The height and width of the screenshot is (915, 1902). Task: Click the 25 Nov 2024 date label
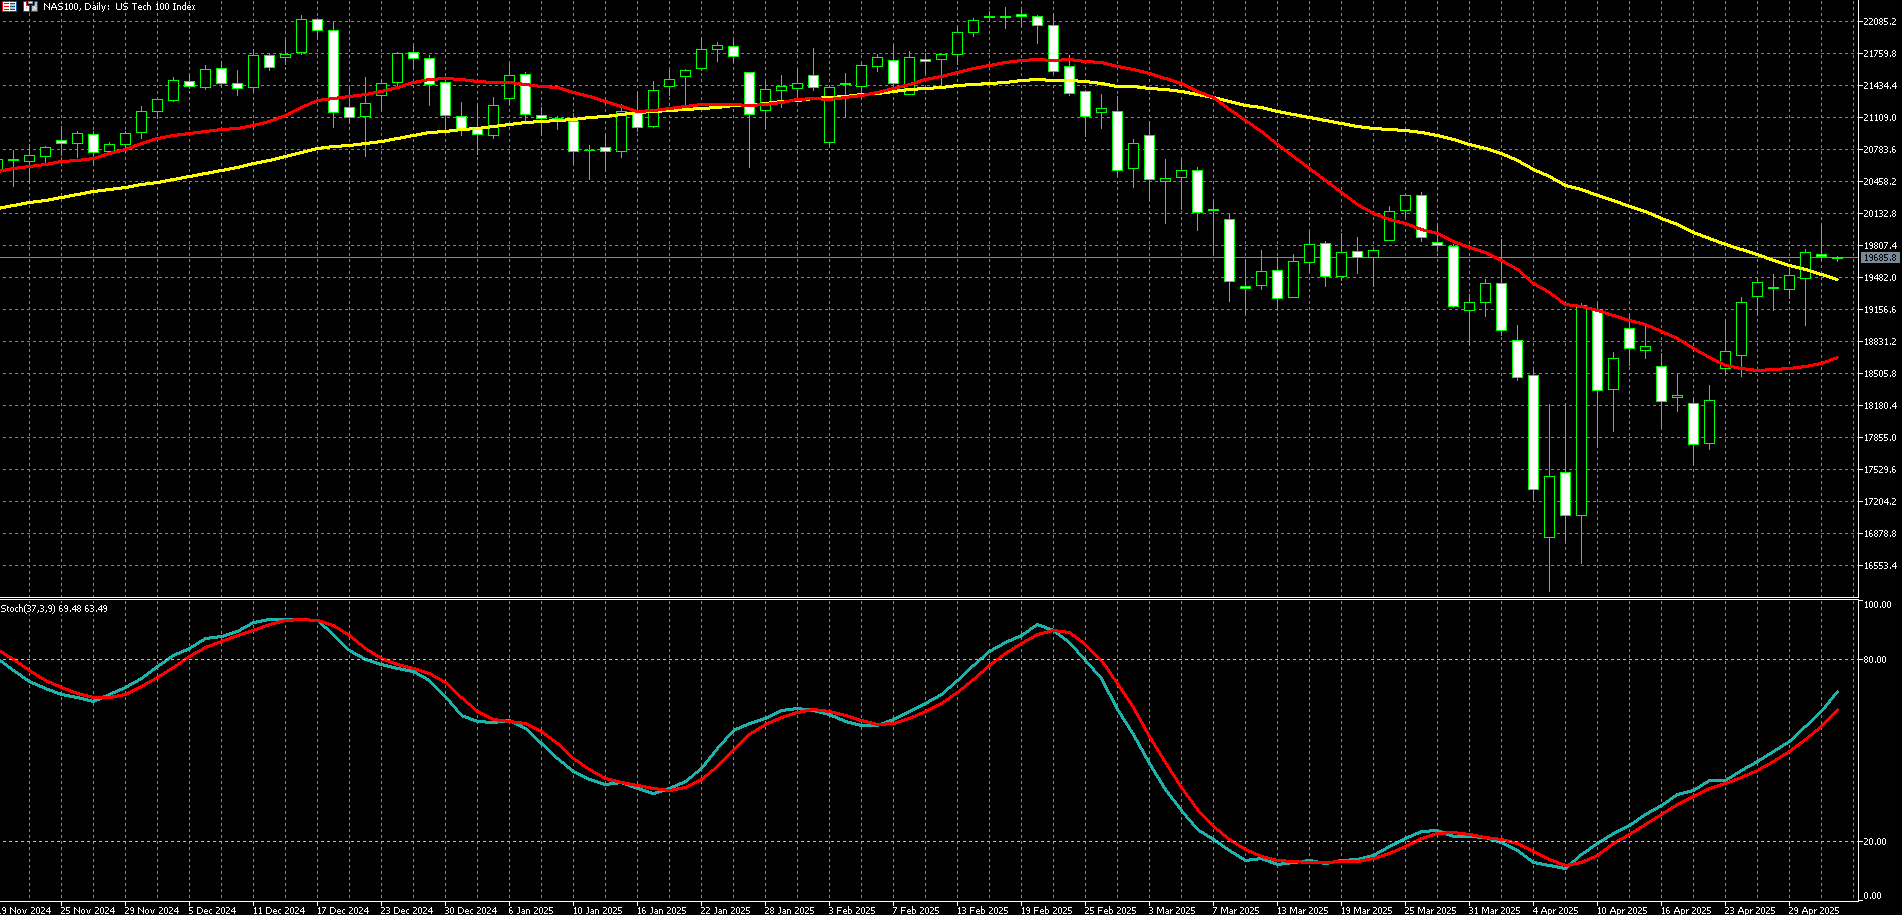pyautogui.click(x=87, y=910)
